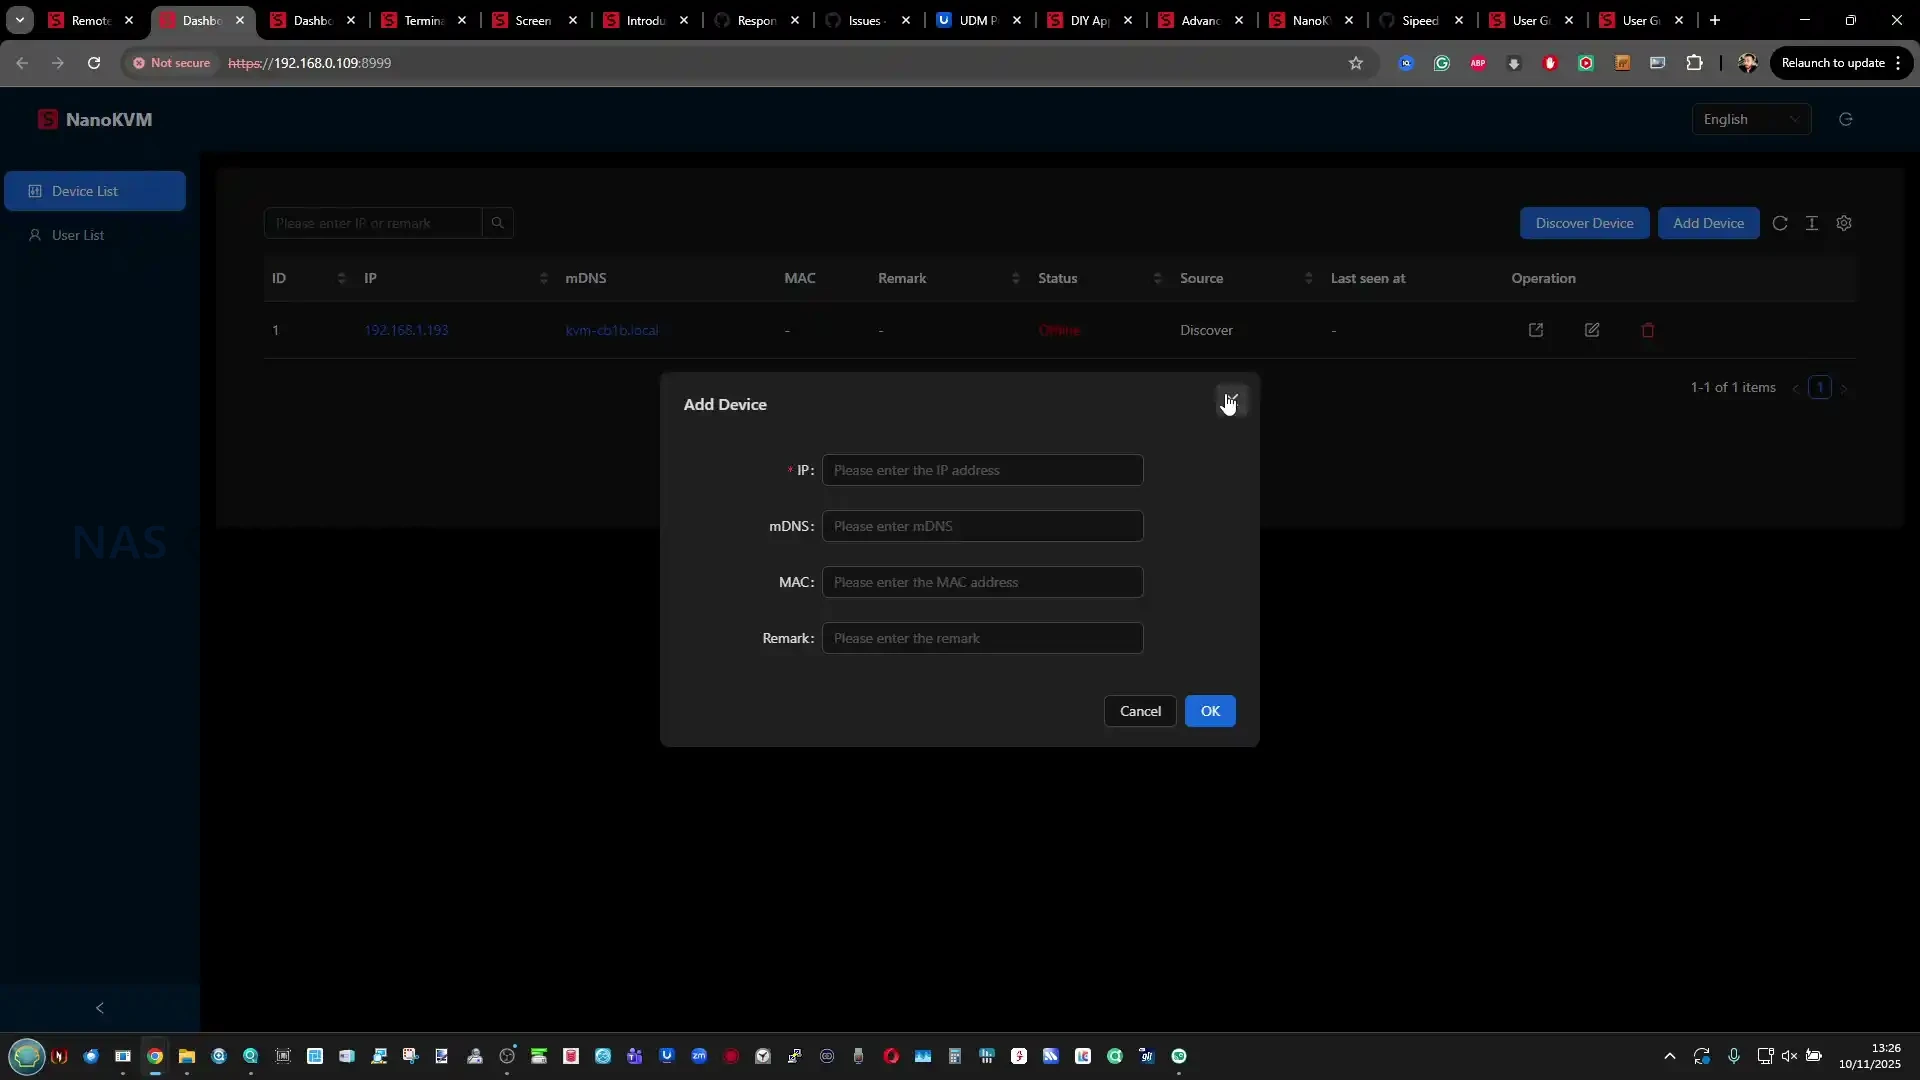This screenshot has height=1080, width=1920.
Task: Click the refresh device list icon
Action: [1780, 223]
